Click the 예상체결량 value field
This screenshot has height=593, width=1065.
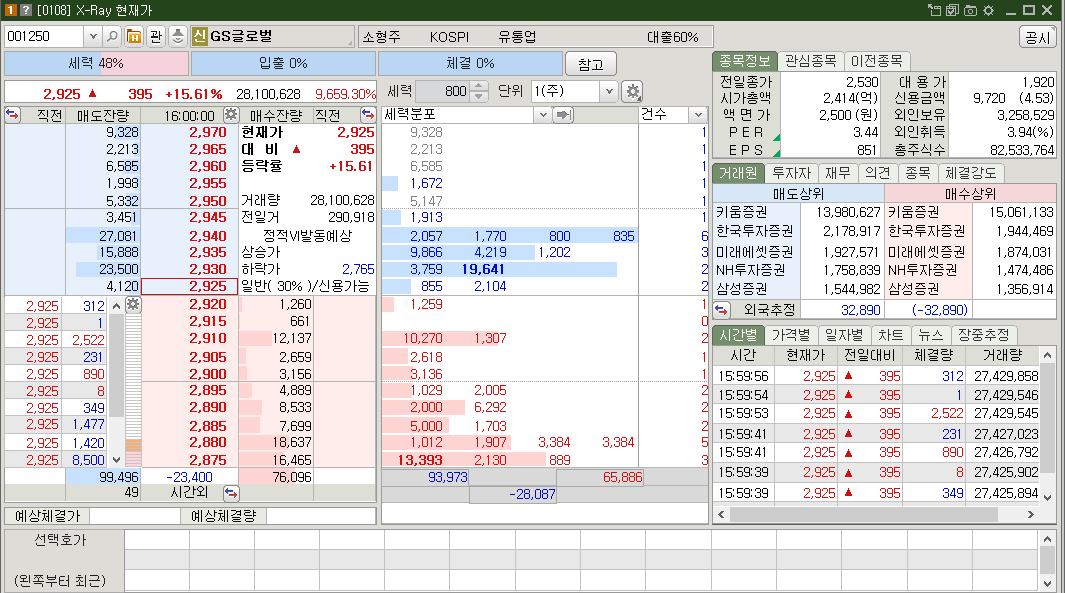pyautogui.click(x=321, y=516)
